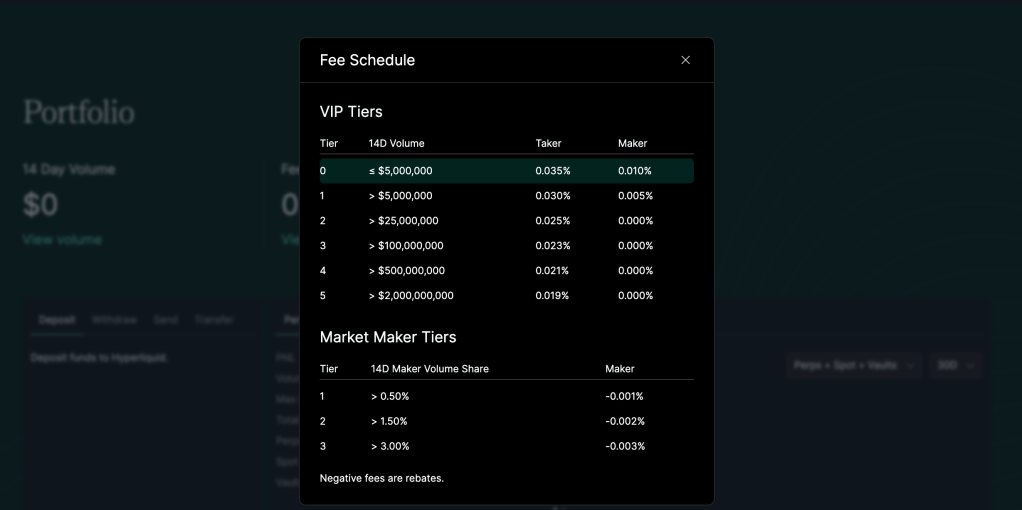Open the Send tab

pos(166,320)
